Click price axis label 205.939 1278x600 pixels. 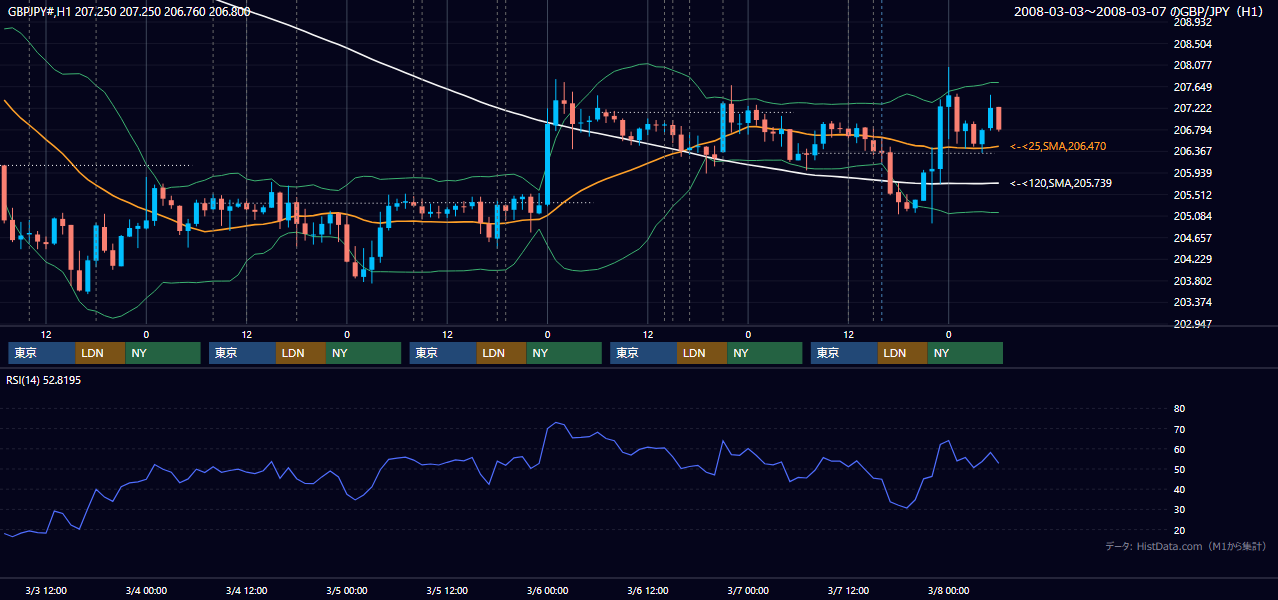pyautogui.click(x=1193, y=173)
